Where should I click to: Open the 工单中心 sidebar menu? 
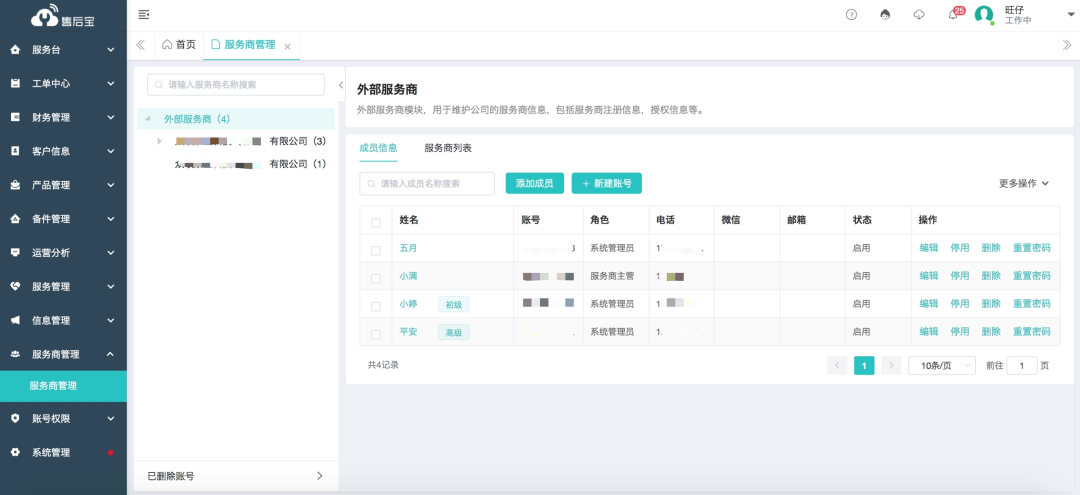(63, 83)
